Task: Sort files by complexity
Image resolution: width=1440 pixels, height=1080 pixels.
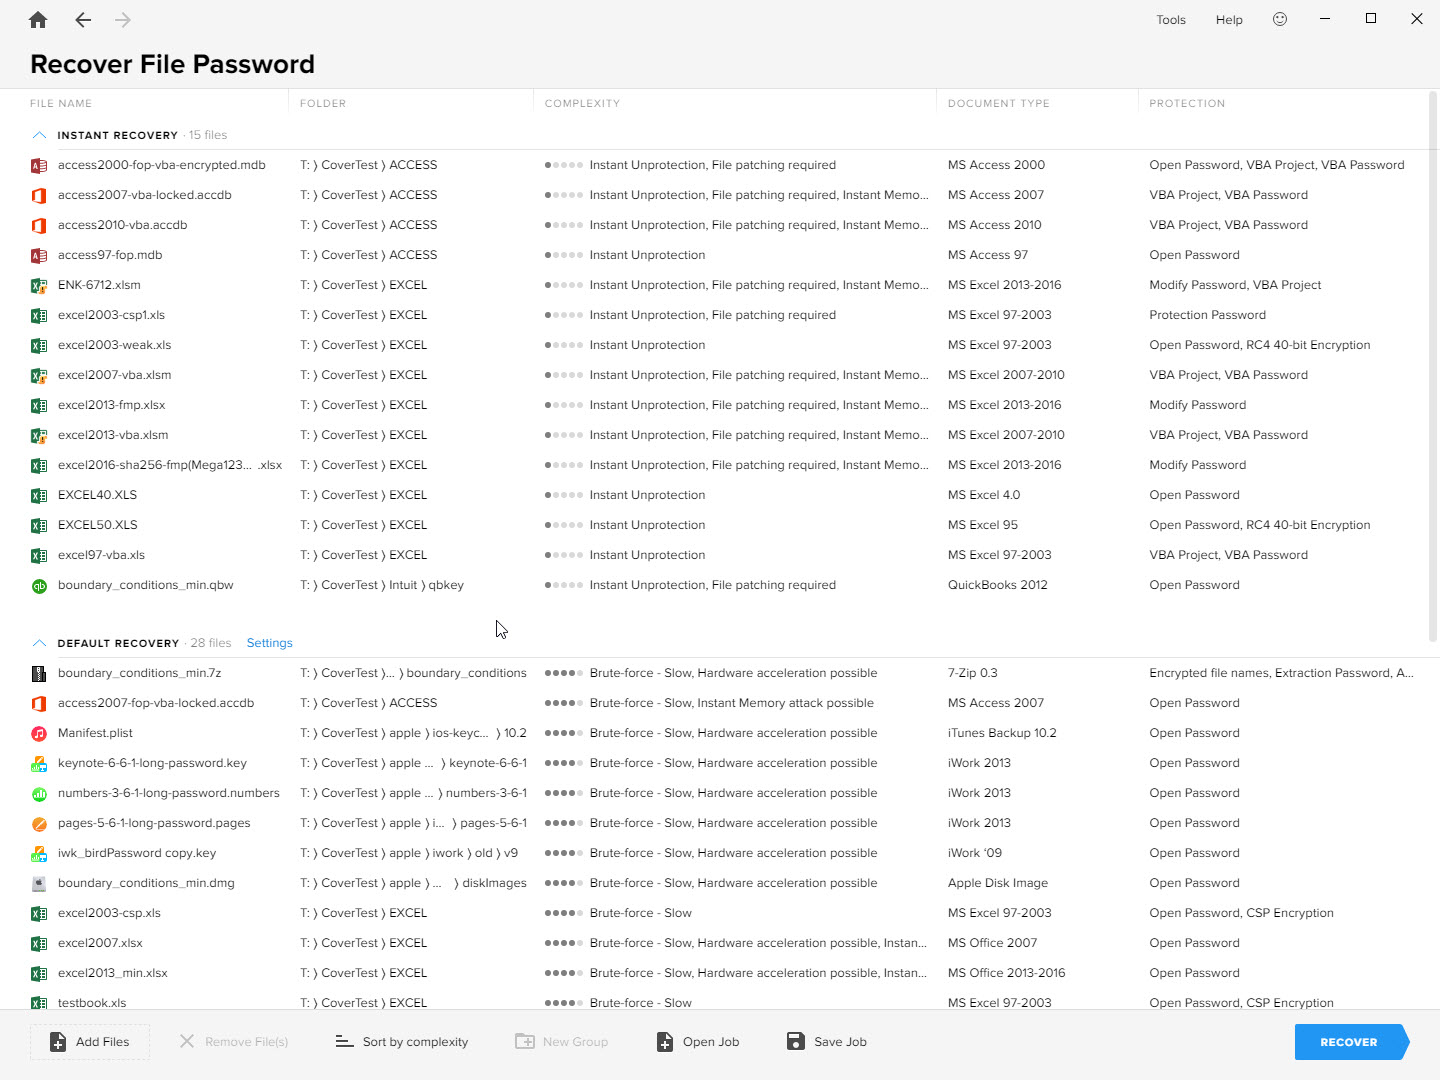Action: [x=402, y=1042]
